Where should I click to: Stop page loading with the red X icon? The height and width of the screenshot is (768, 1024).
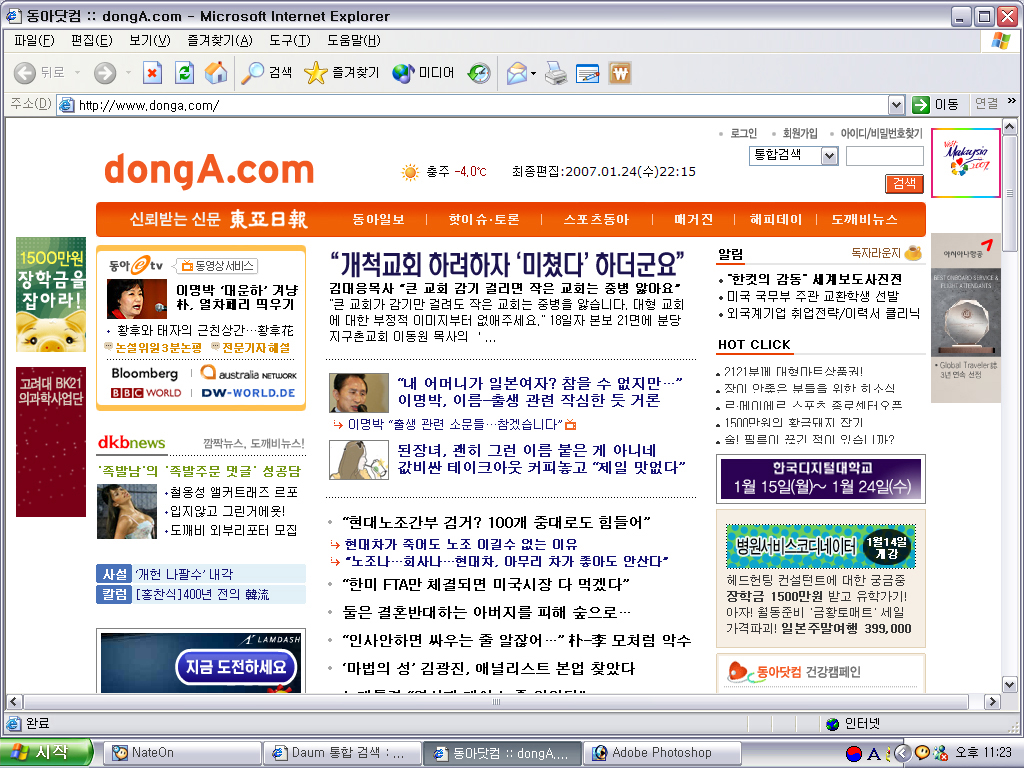(x=152, y=72)
